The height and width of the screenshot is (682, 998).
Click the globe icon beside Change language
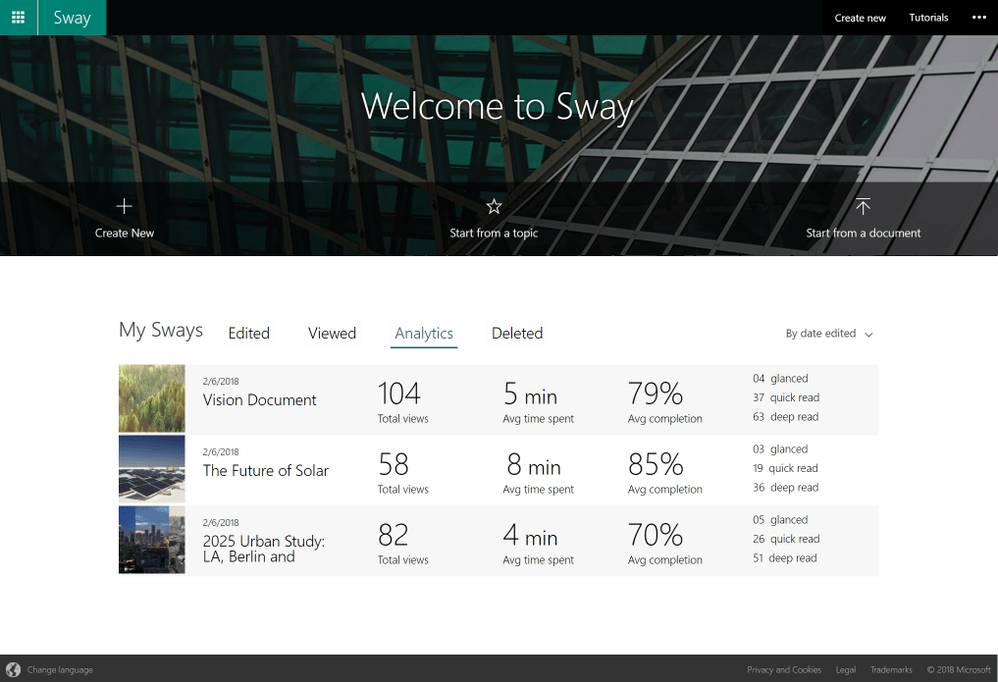click(13, 670)
